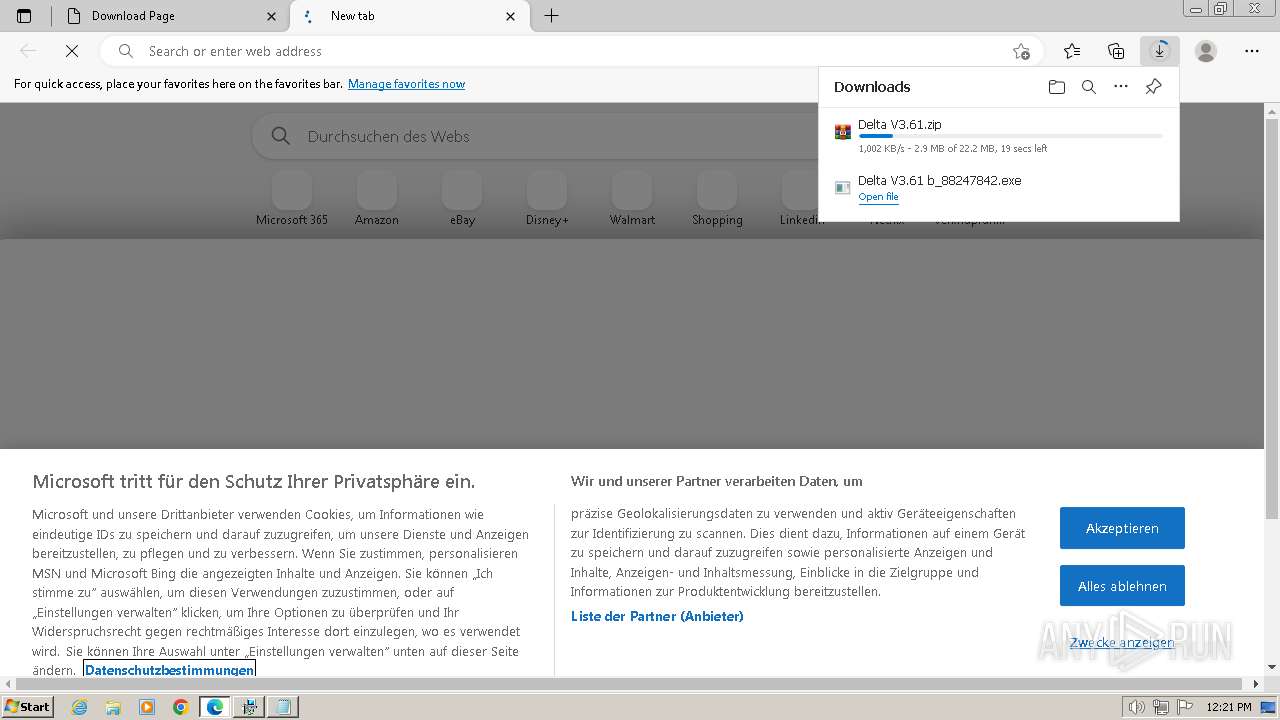Open the Microsoft 365 quick link
Image resolution: width=1280 pixels, height=720 pixels.
click(292, 198)
